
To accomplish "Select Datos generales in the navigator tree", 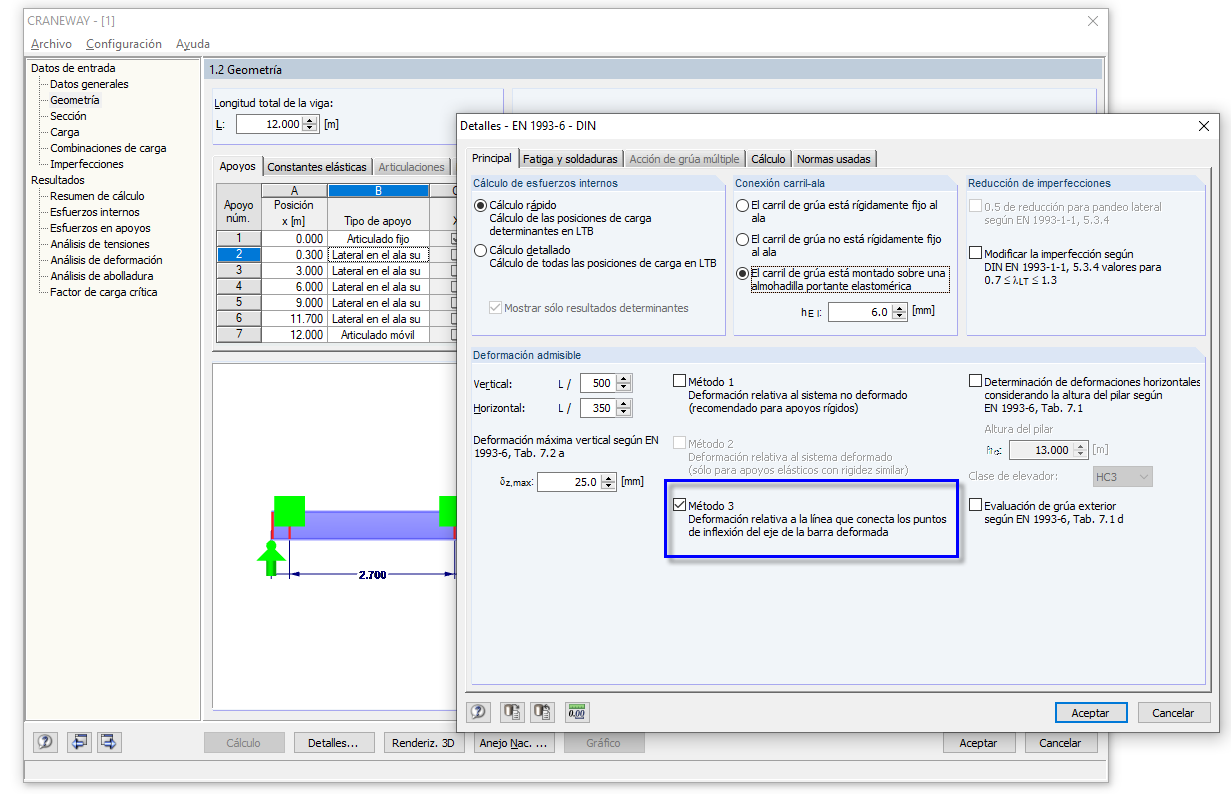I will [89, 84].
